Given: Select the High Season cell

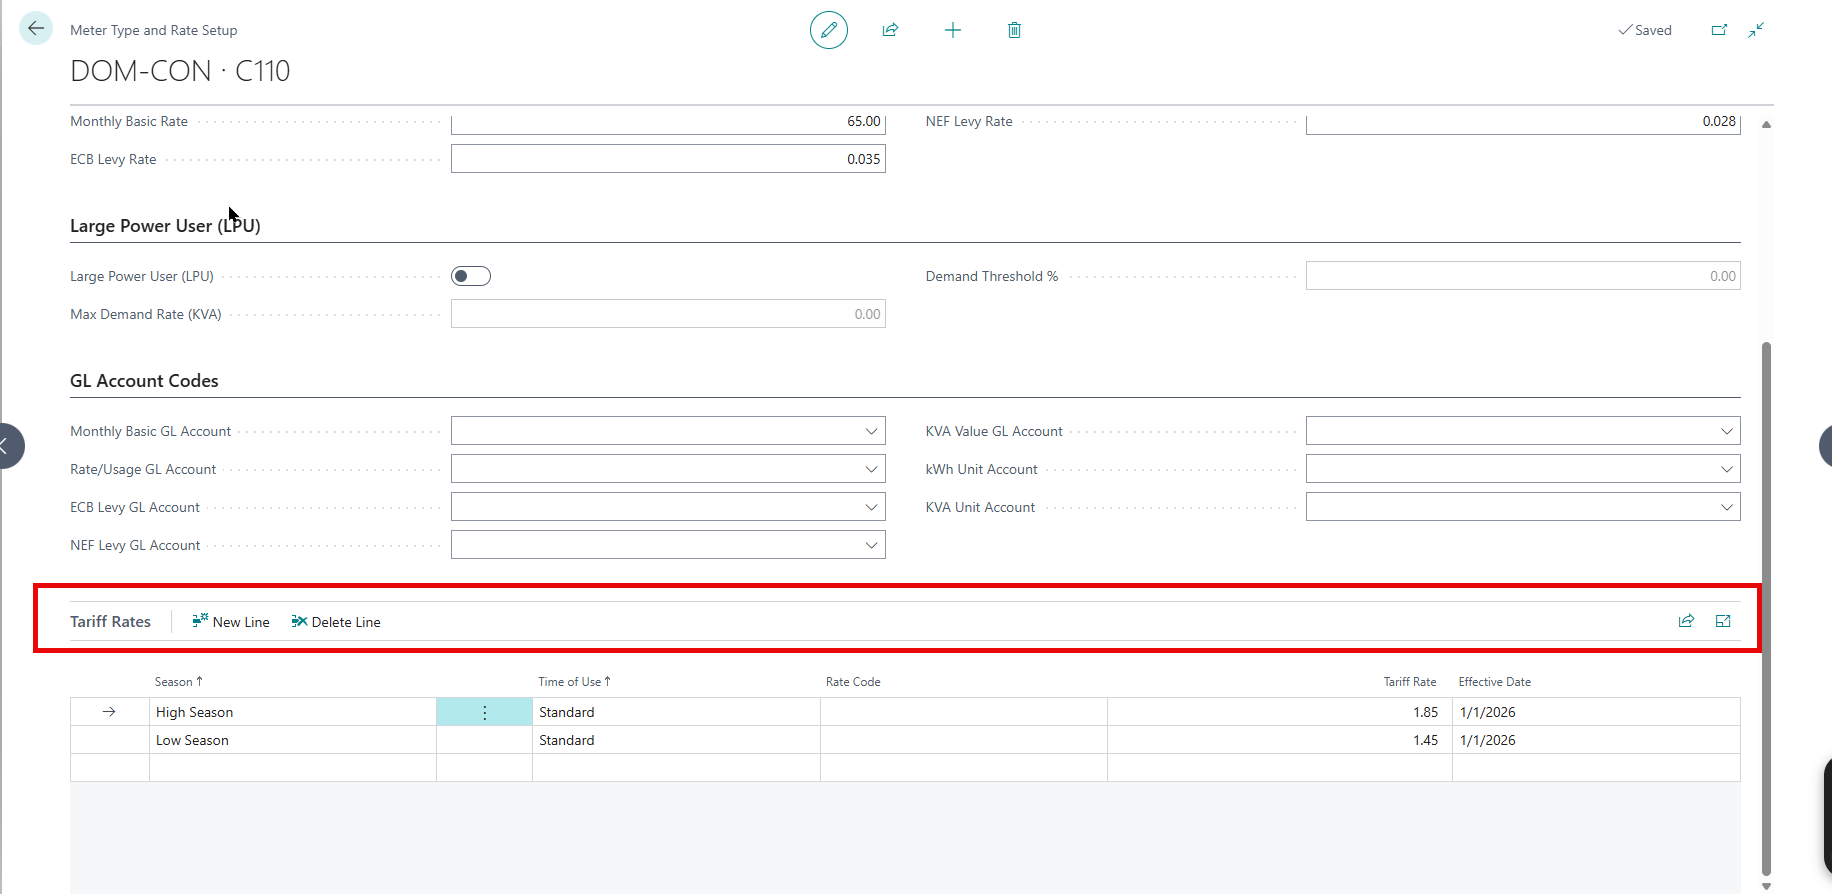Looking at the screenshot, I should click(x=293, y=712).
